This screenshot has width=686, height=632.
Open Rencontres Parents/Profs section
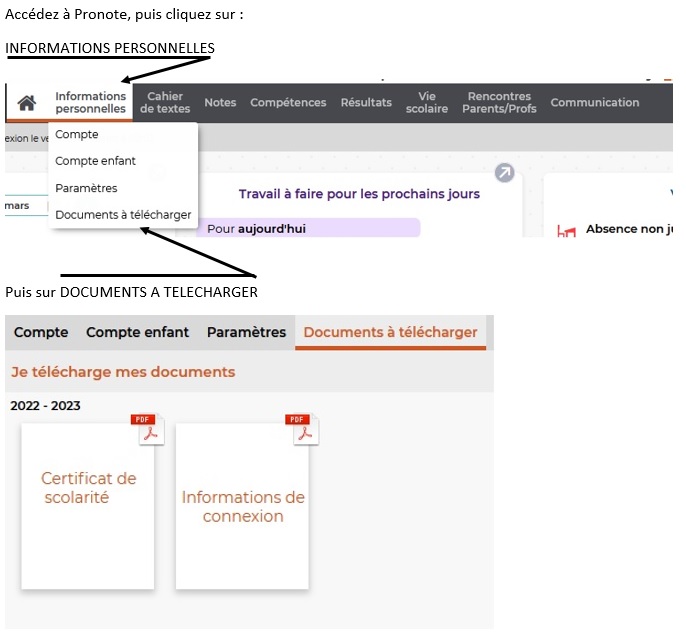(499, 102)
